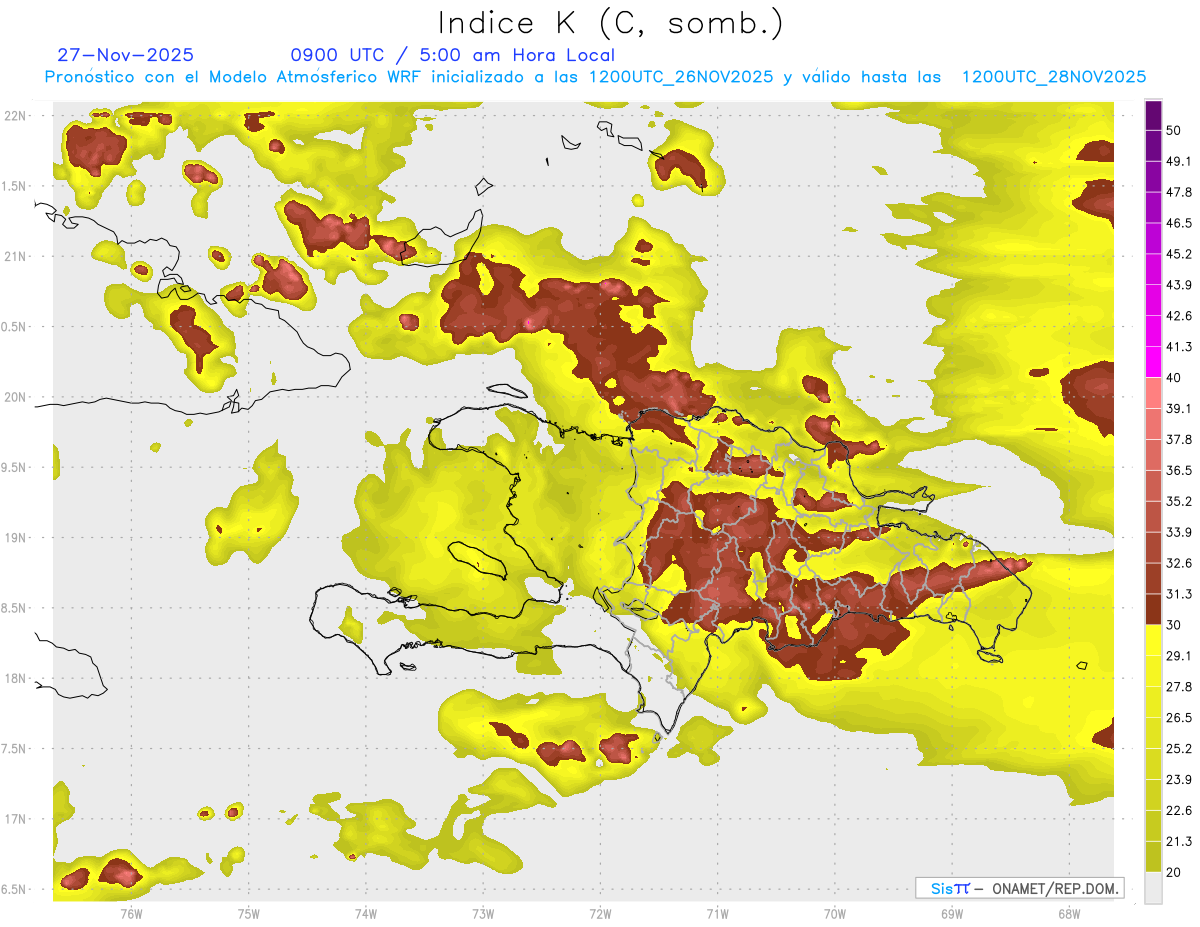Click the colorbar value 40
1200x927 pixels.
tap(1174, 378)
